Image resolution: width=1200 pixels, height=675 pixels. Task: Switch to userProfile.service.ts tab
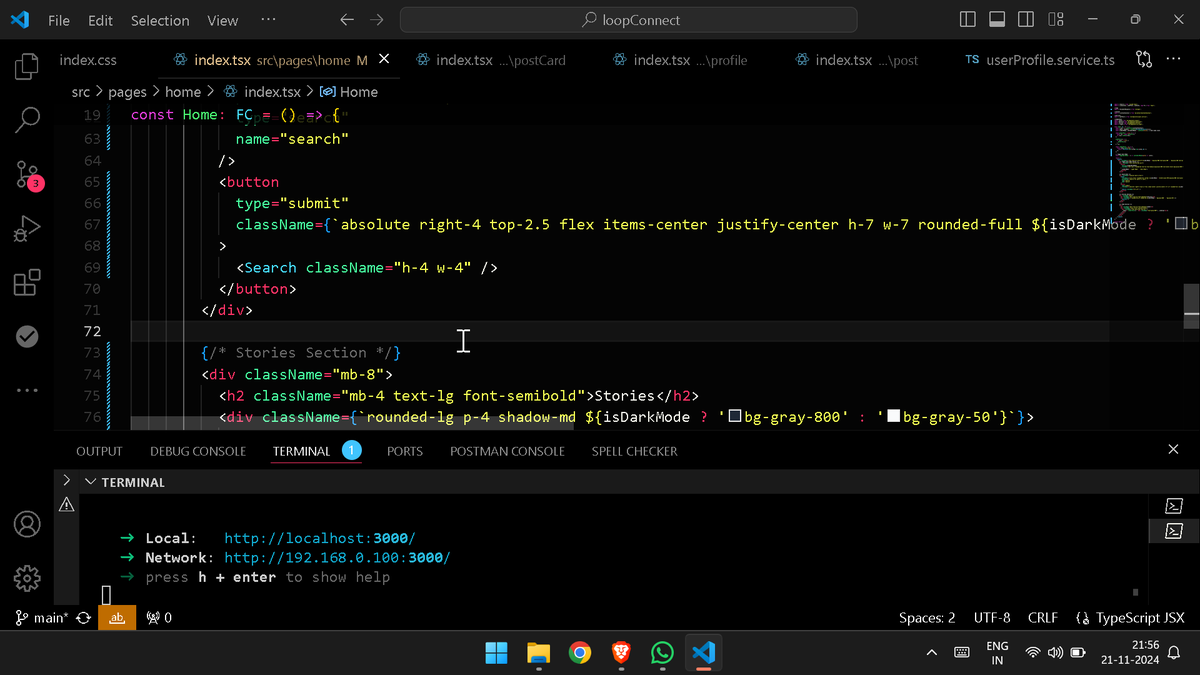pyautogui.click(x=1040, y=60)
